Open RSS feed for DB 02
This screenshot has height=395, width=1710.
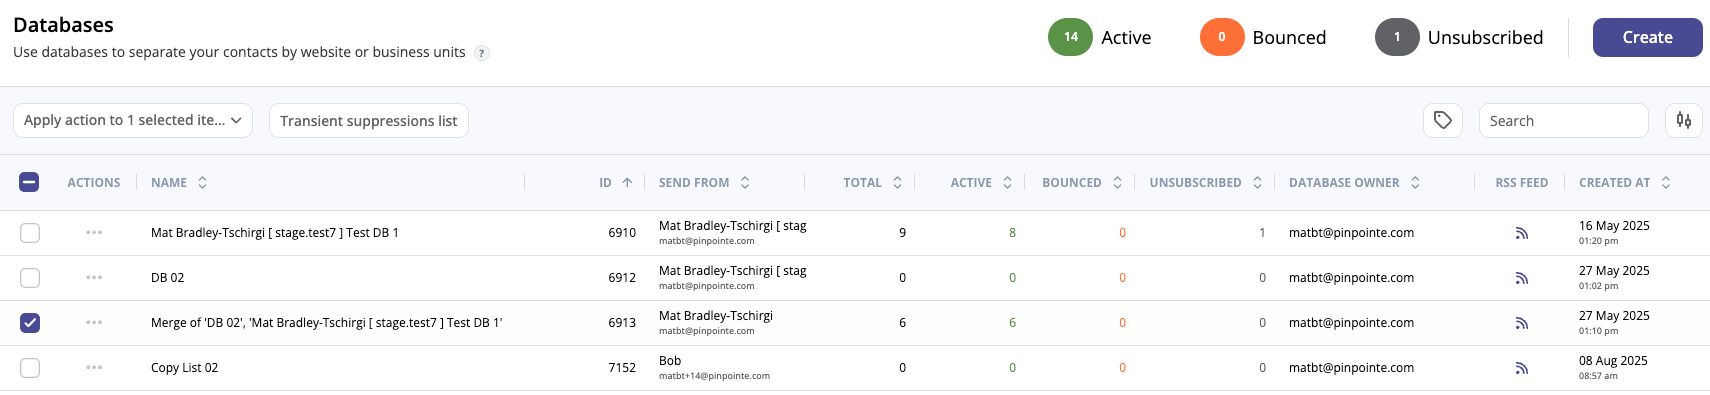pyautogui.click(x=1521, y=278)
